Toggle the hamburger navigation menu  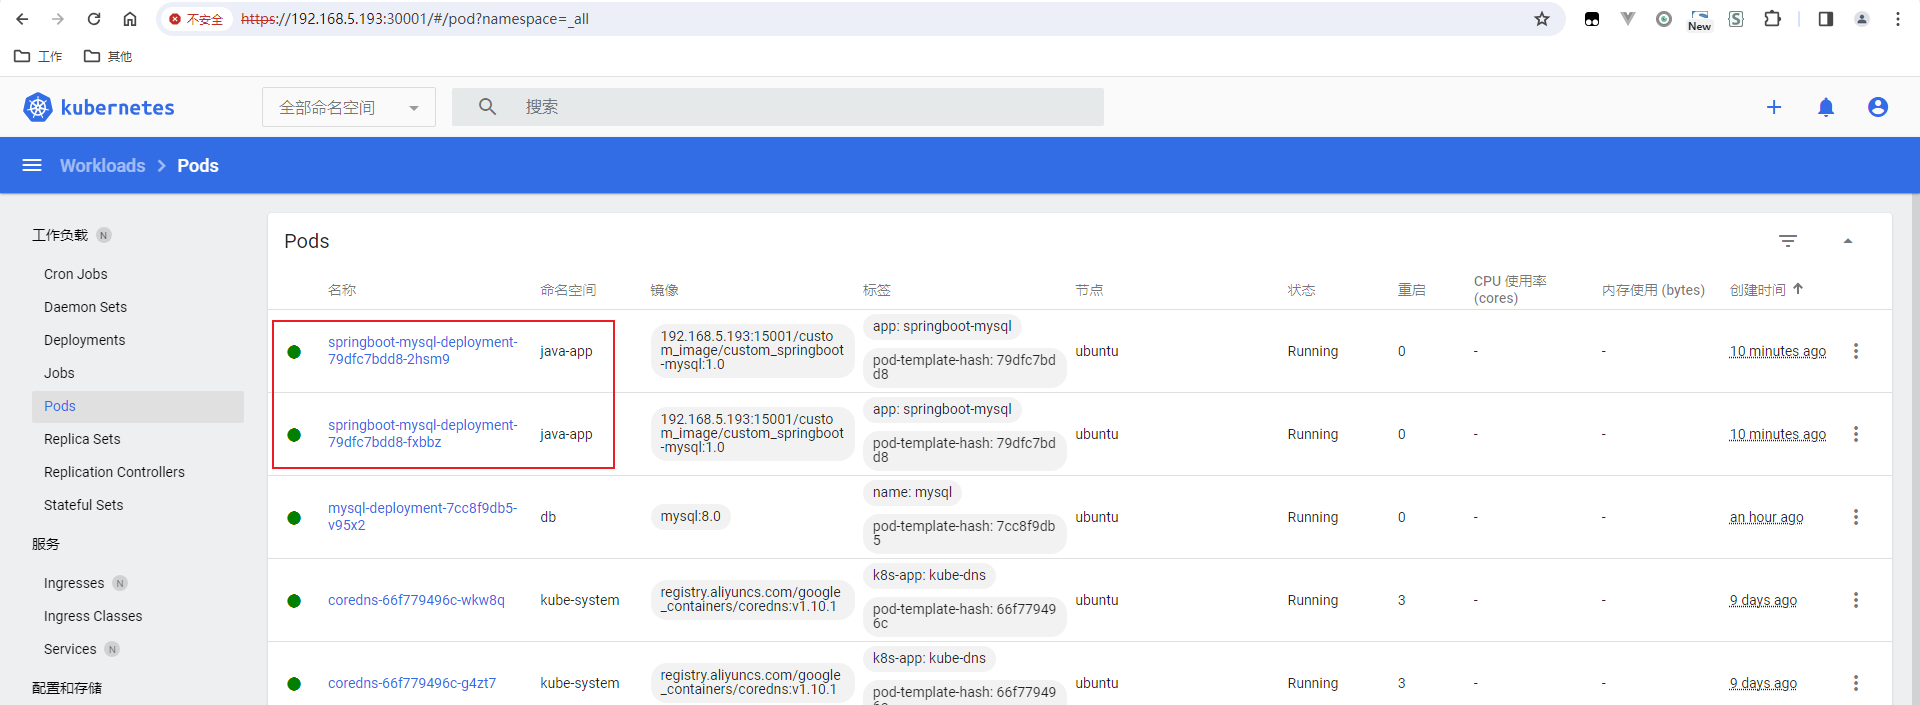point(32,165)
